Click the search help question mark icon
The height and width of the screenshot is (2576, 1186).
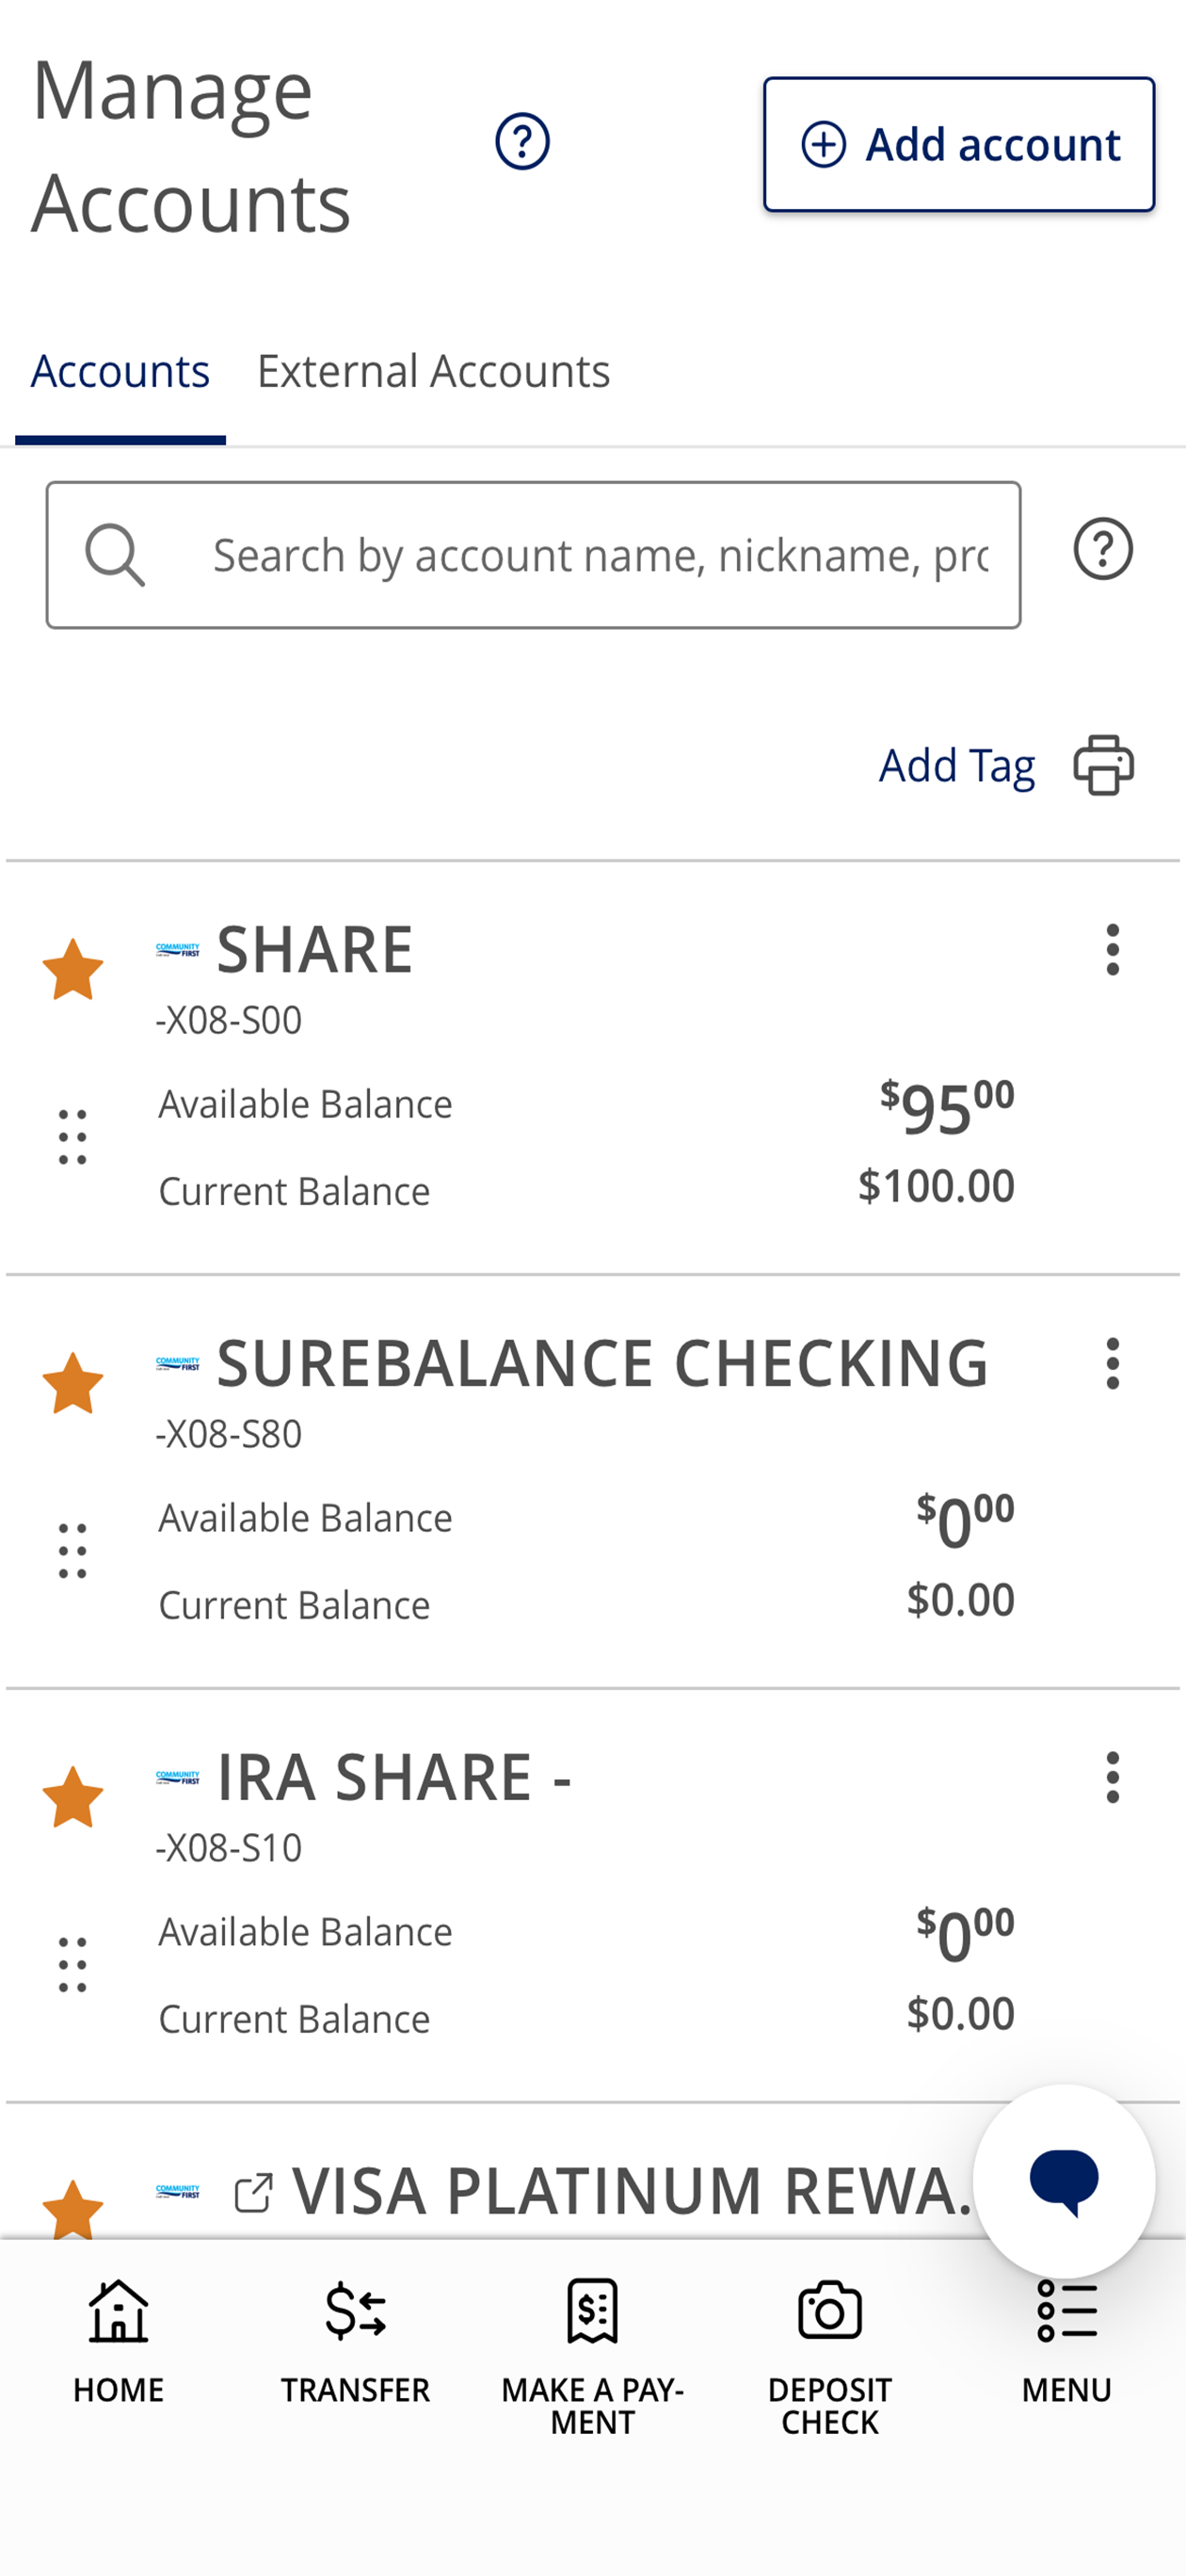(1103, 549)
